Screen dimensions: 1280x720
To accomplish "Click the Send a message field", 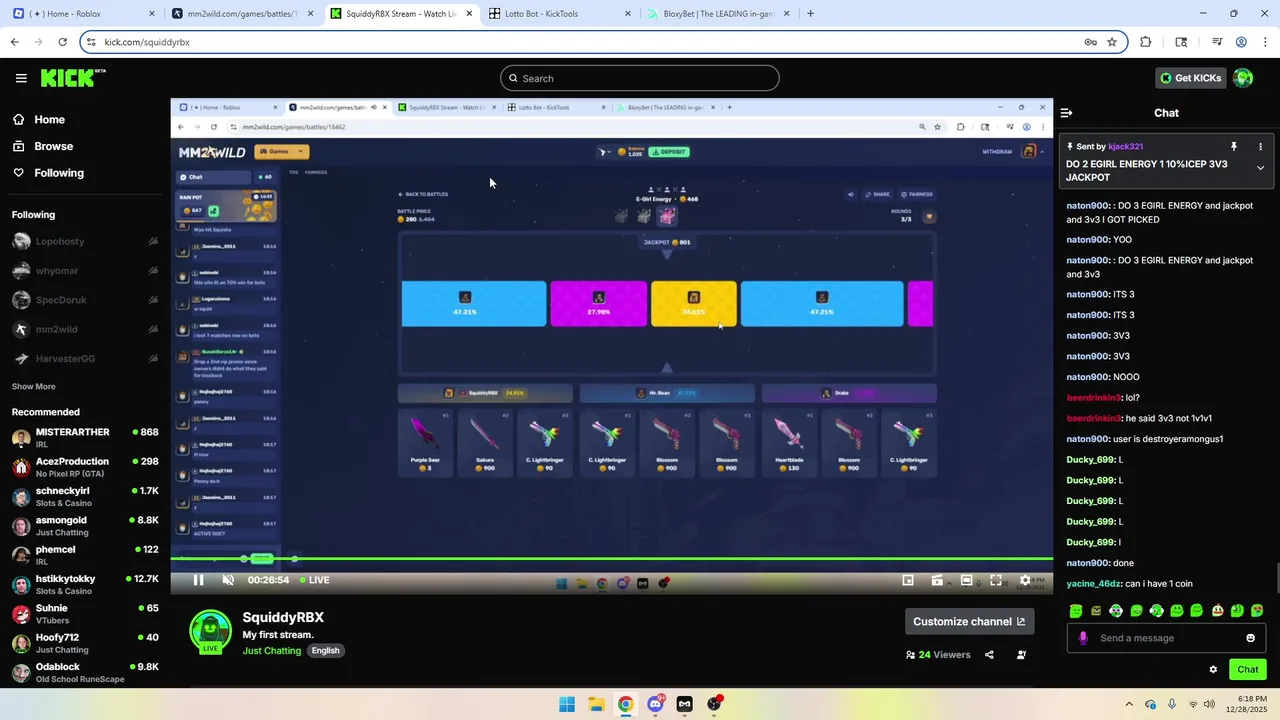I will [x=1165, y=638].
